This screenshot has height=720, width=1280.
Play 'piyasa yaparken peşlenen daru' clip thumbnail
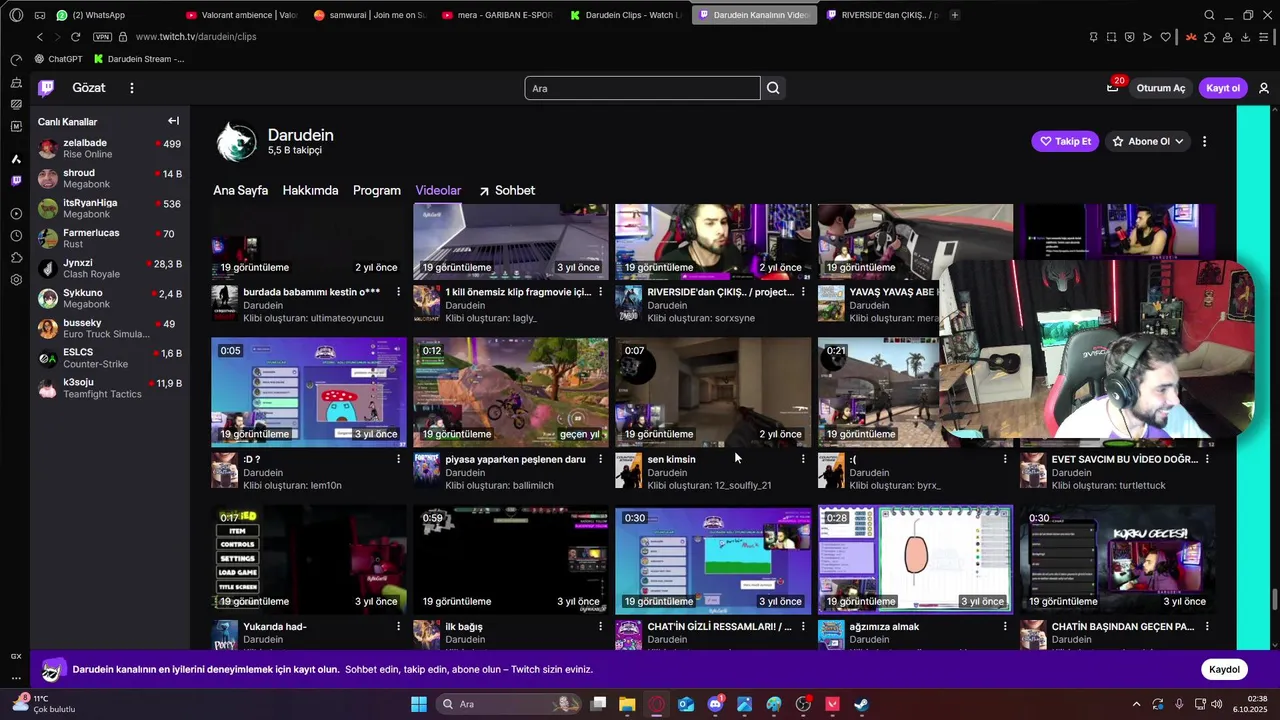coord(510,392)
